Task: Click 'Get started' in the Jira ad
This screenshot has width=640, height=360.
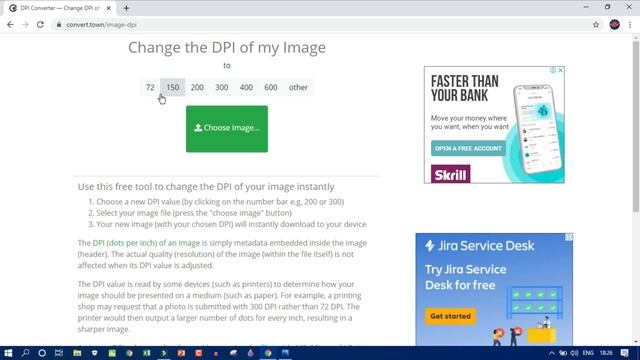Action: click(x=450, y=316)
